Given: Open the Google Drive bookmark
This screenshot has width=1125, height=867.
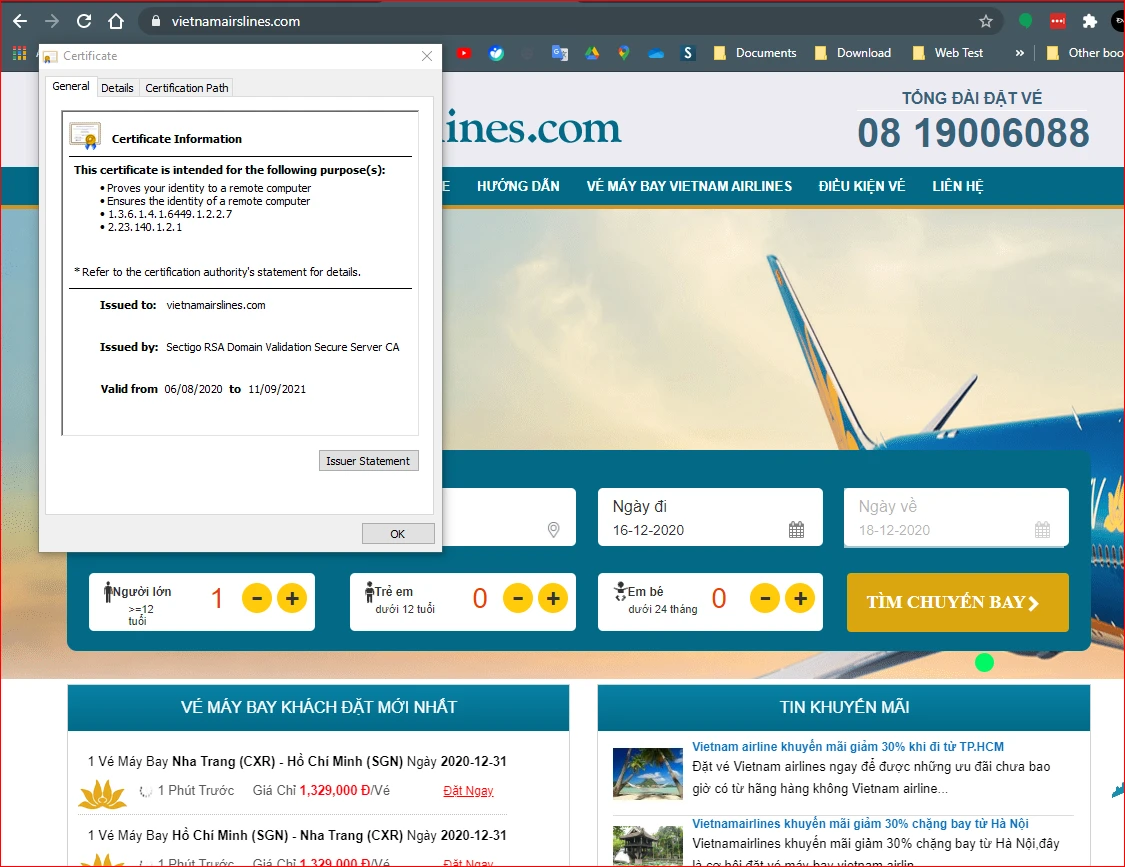Looking at the screenshot, I should 592,53.
